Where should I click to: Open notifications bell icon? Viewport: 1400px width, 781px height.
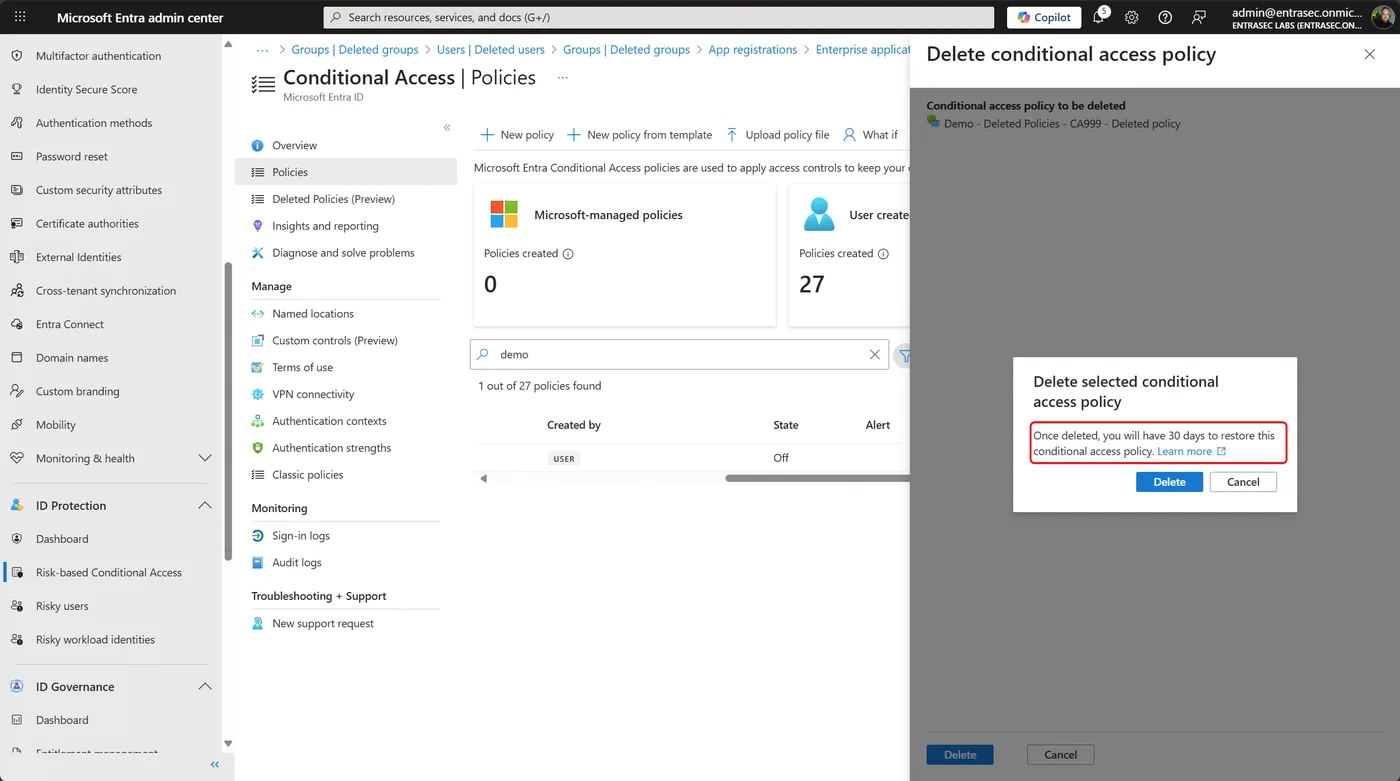click(x=1099, y=17)
